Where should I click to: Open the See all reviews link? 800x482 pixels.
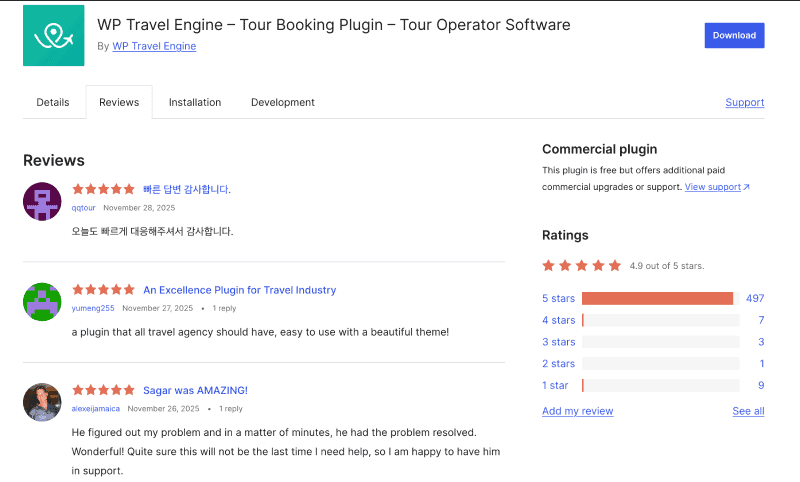(748, 411)
